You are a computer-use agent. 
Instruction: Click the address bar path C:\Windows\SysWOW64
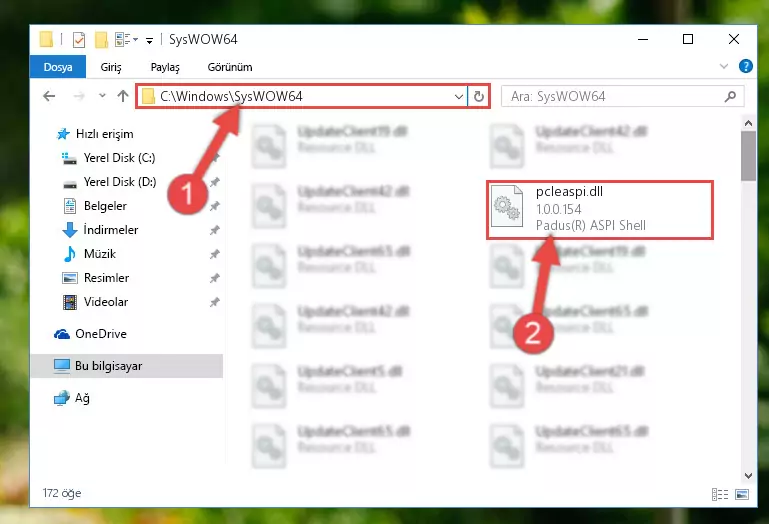tap(231, 96)
